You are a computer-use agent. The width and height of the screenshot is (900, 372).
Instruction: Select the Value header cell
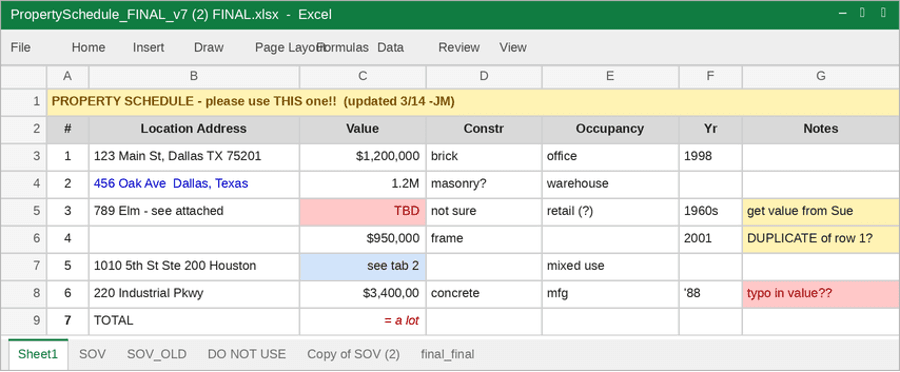pos(363,129)
